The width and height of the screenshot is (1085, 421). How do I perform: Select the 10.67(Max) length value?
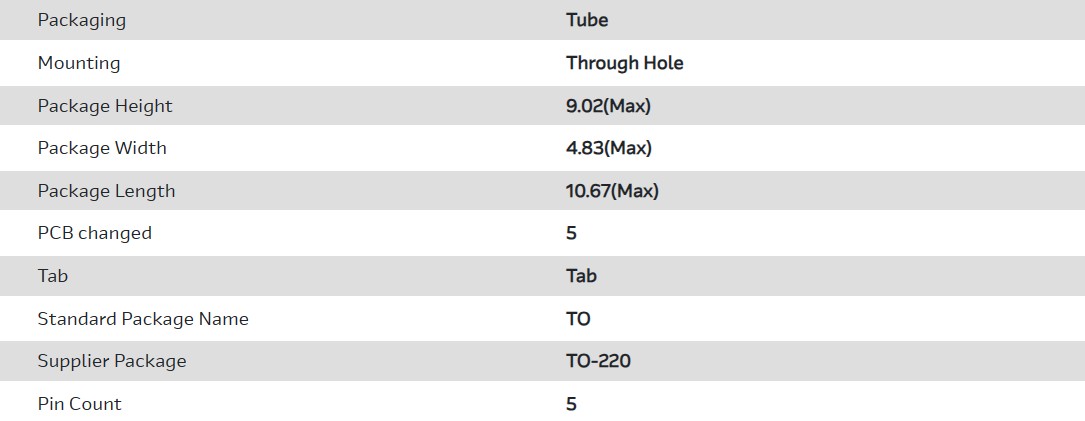click(612, 191)
